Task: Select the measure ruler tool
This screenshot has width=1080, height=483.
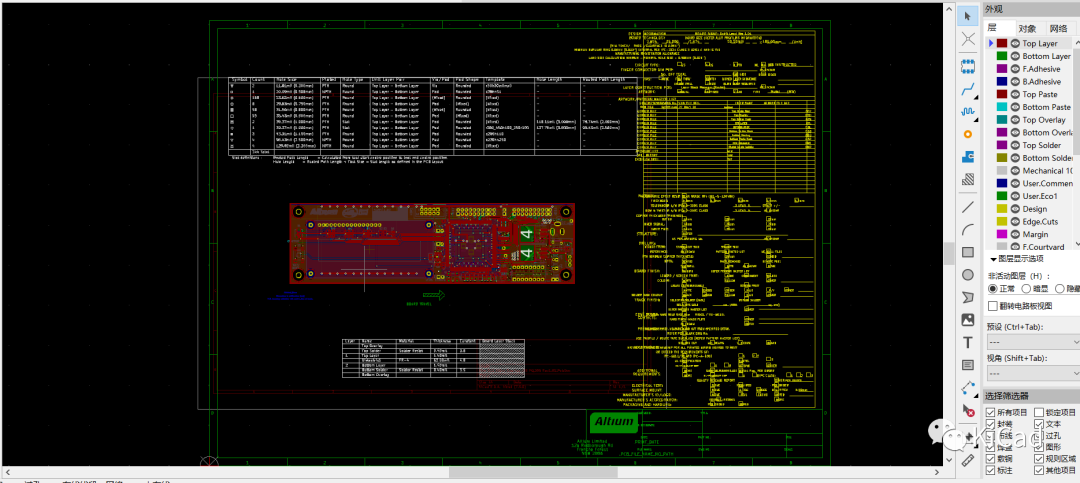Action: [968, 460]
